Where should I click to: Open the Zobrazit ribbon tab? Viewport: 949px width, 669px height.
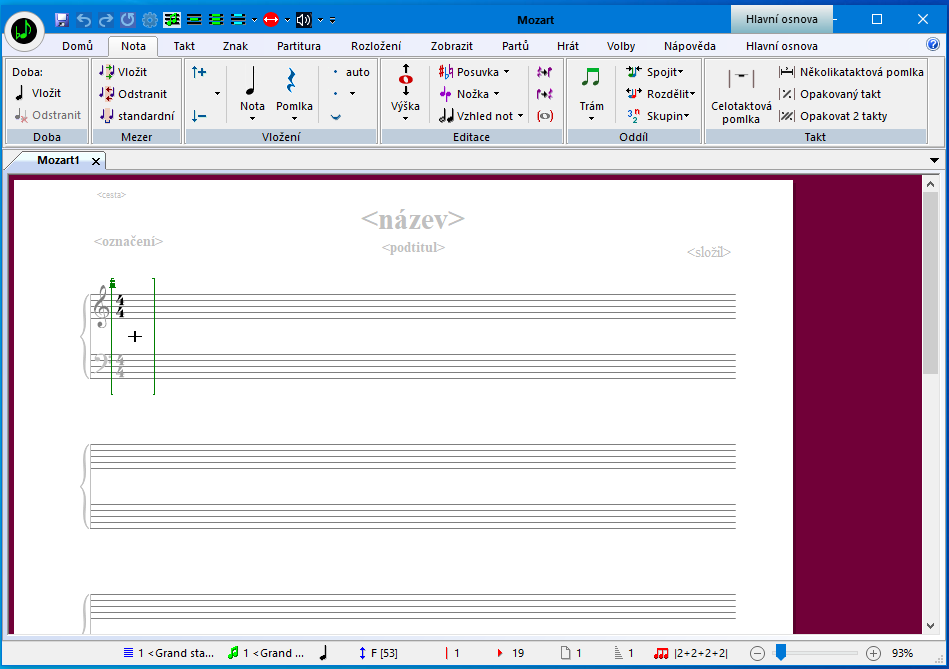[x=451, y=46]
